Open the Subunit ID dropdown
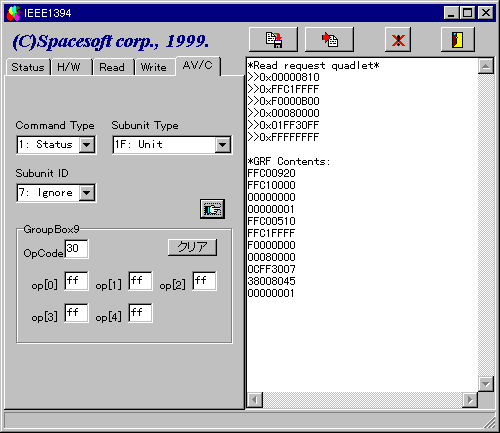 87,193
